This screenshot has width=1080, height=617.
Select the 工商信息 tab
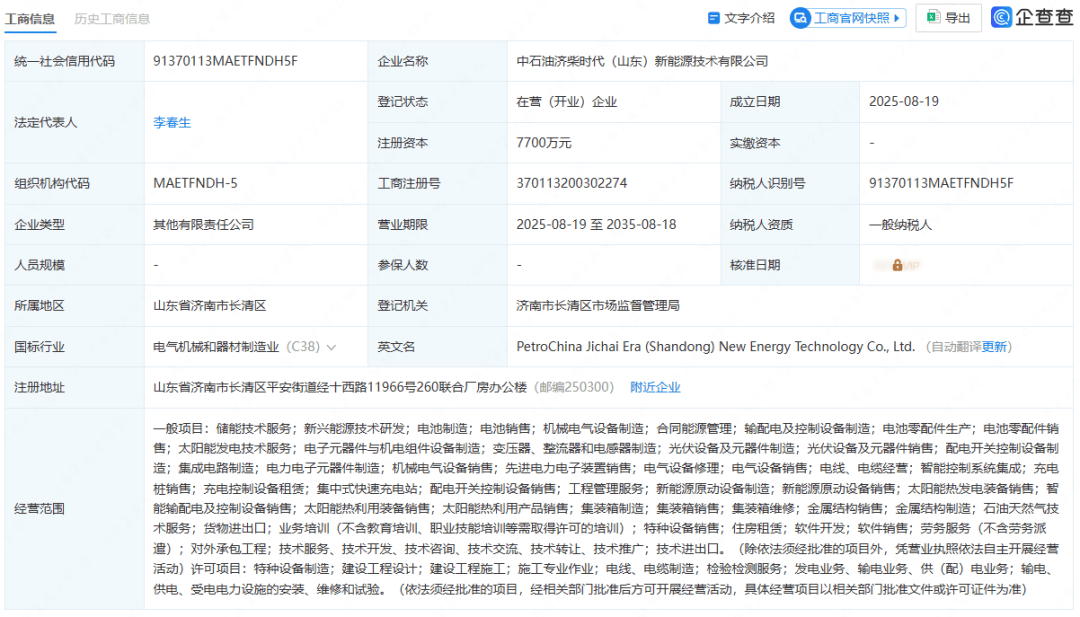(x=30, y=18)
